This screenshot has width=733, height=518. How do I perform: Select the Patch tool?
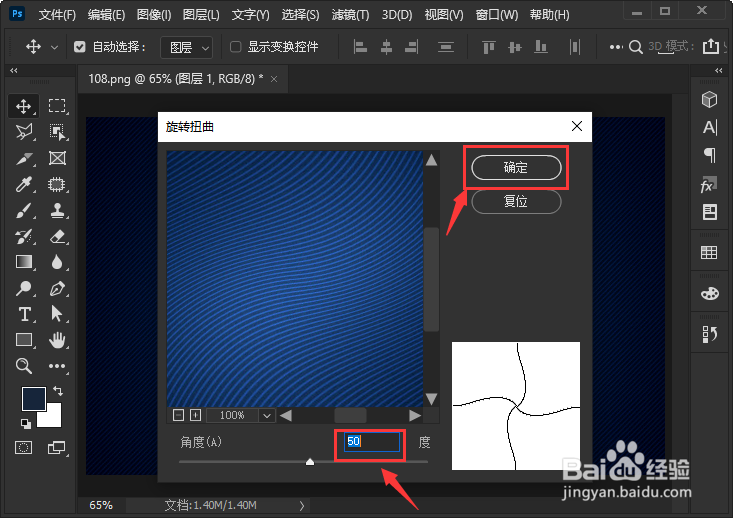click(x=57, y=185)
